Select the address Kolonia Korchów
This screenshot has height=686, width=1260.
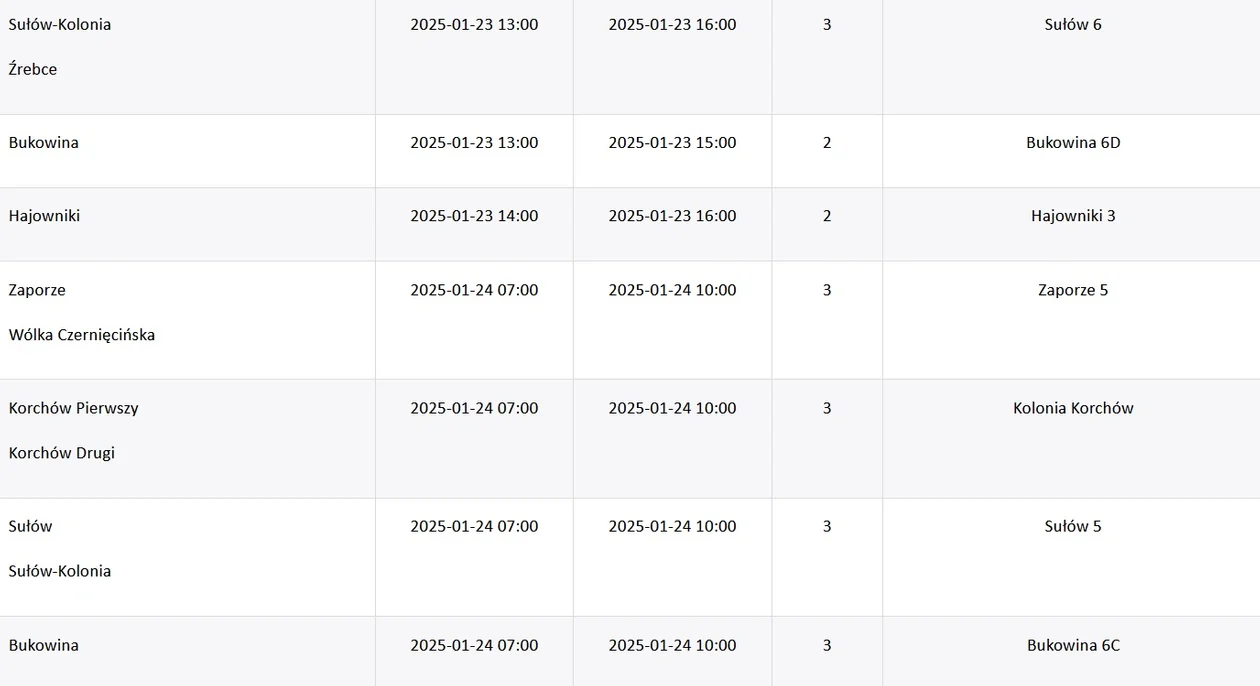[x=1073, y=408]
